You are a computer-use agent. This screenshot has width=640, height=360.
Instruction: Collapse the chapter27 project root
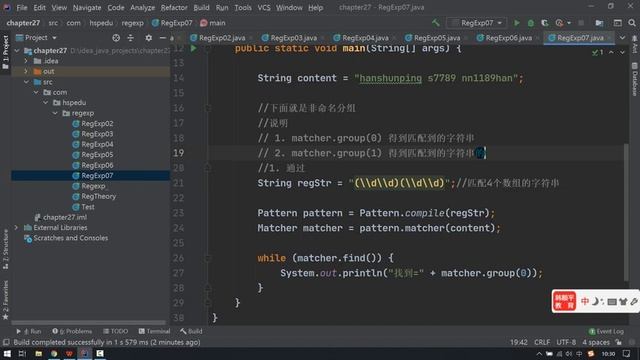17,51
